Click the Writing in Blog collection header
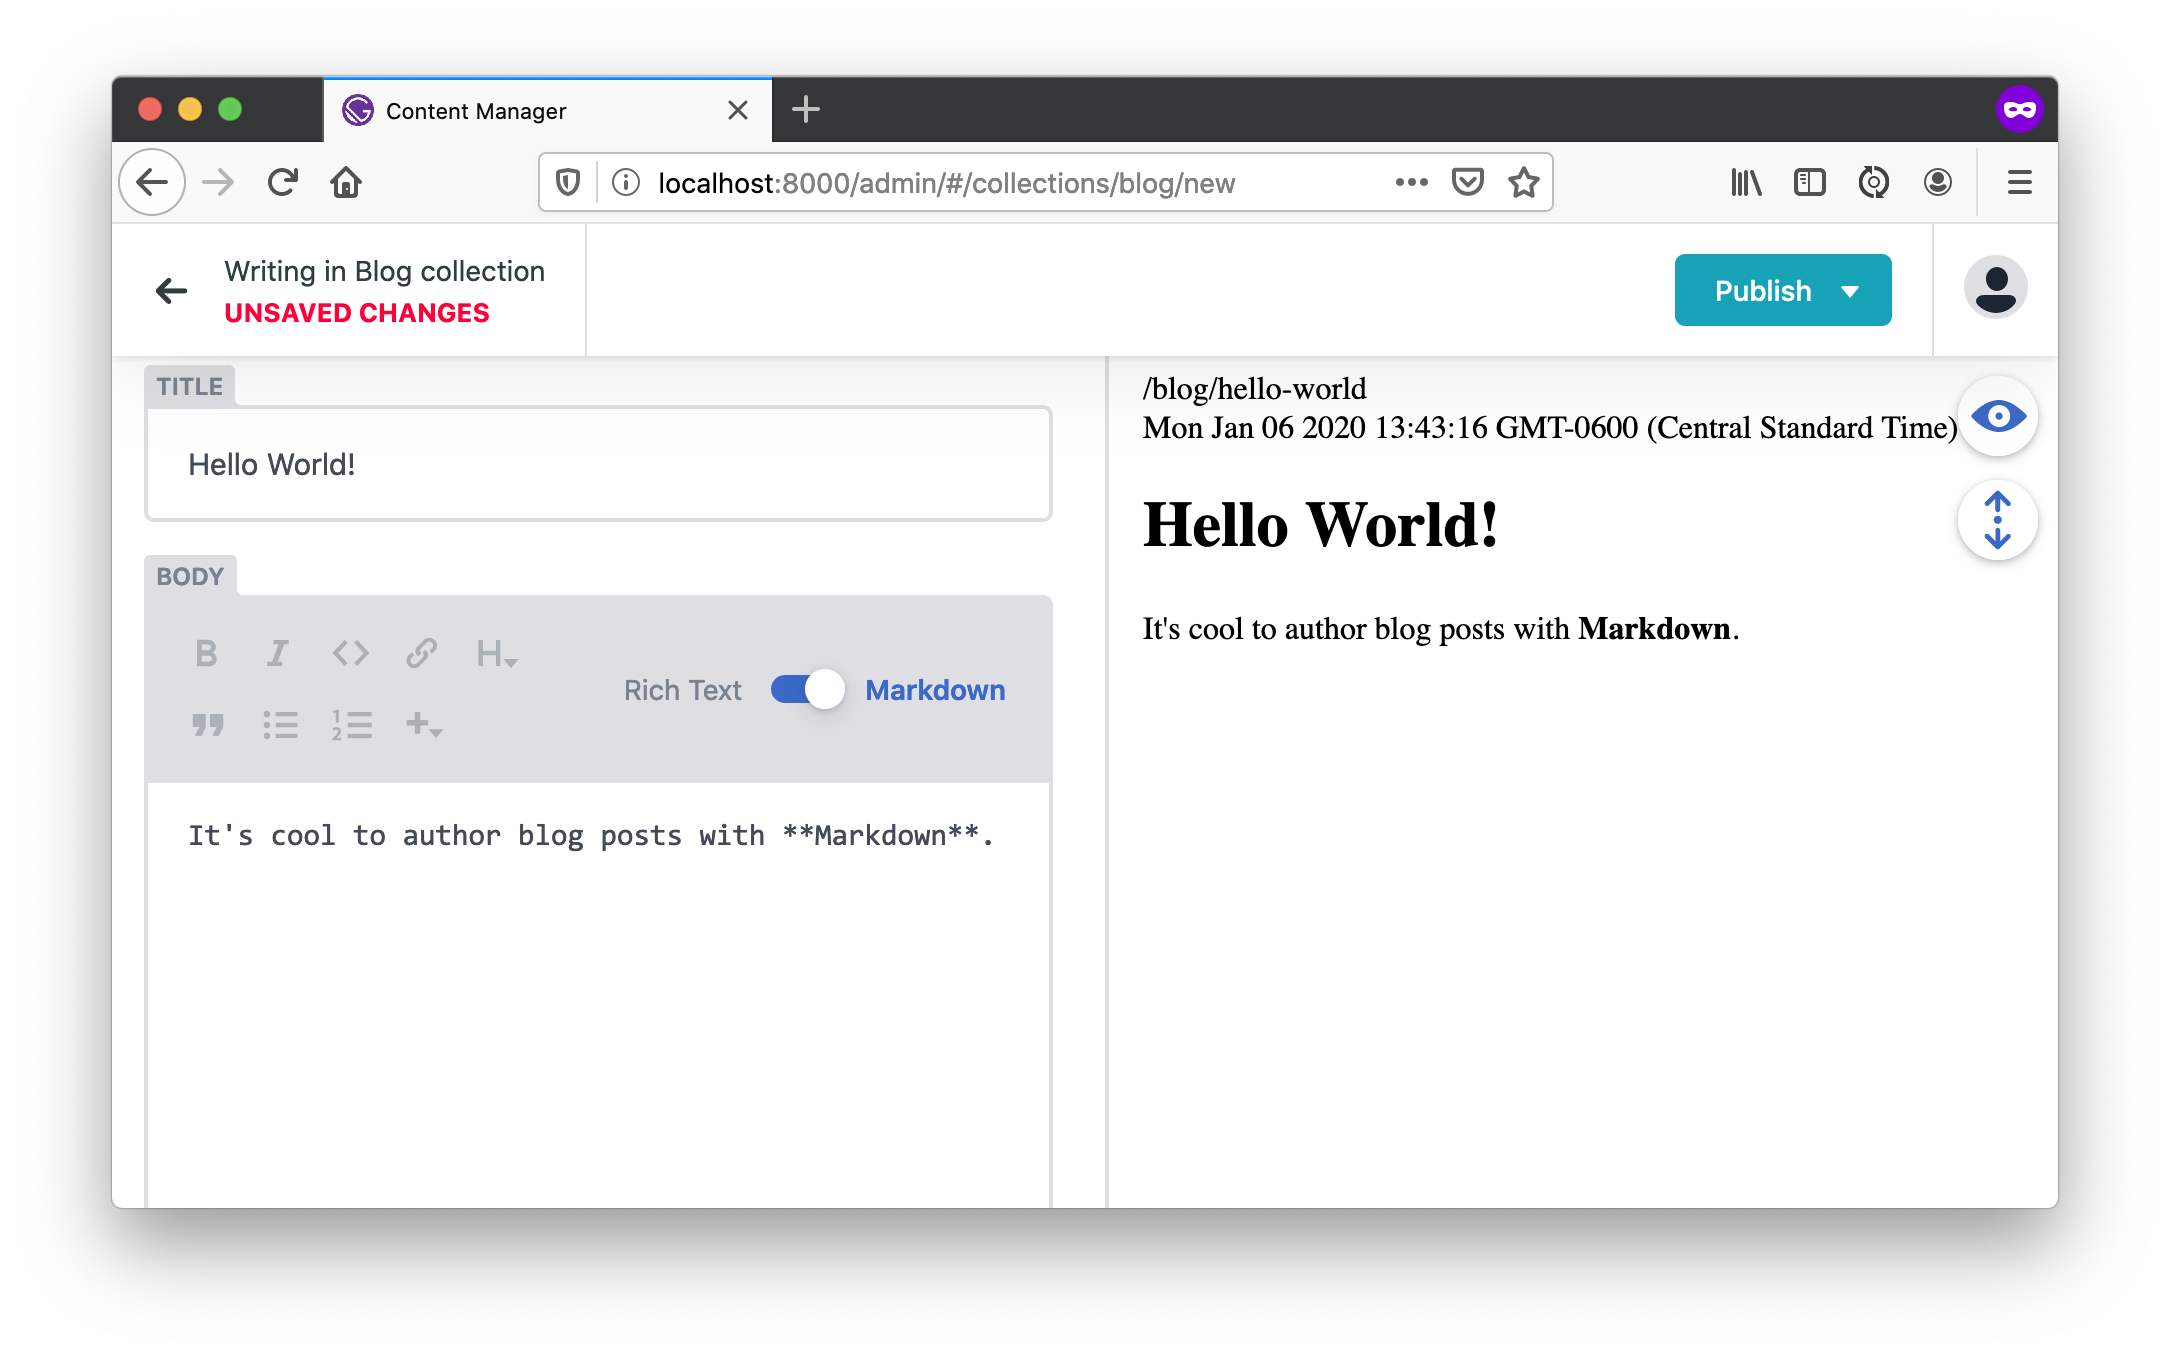Image resolution: width=2170 pixels, height=1356 pixels. pos(384,270)
